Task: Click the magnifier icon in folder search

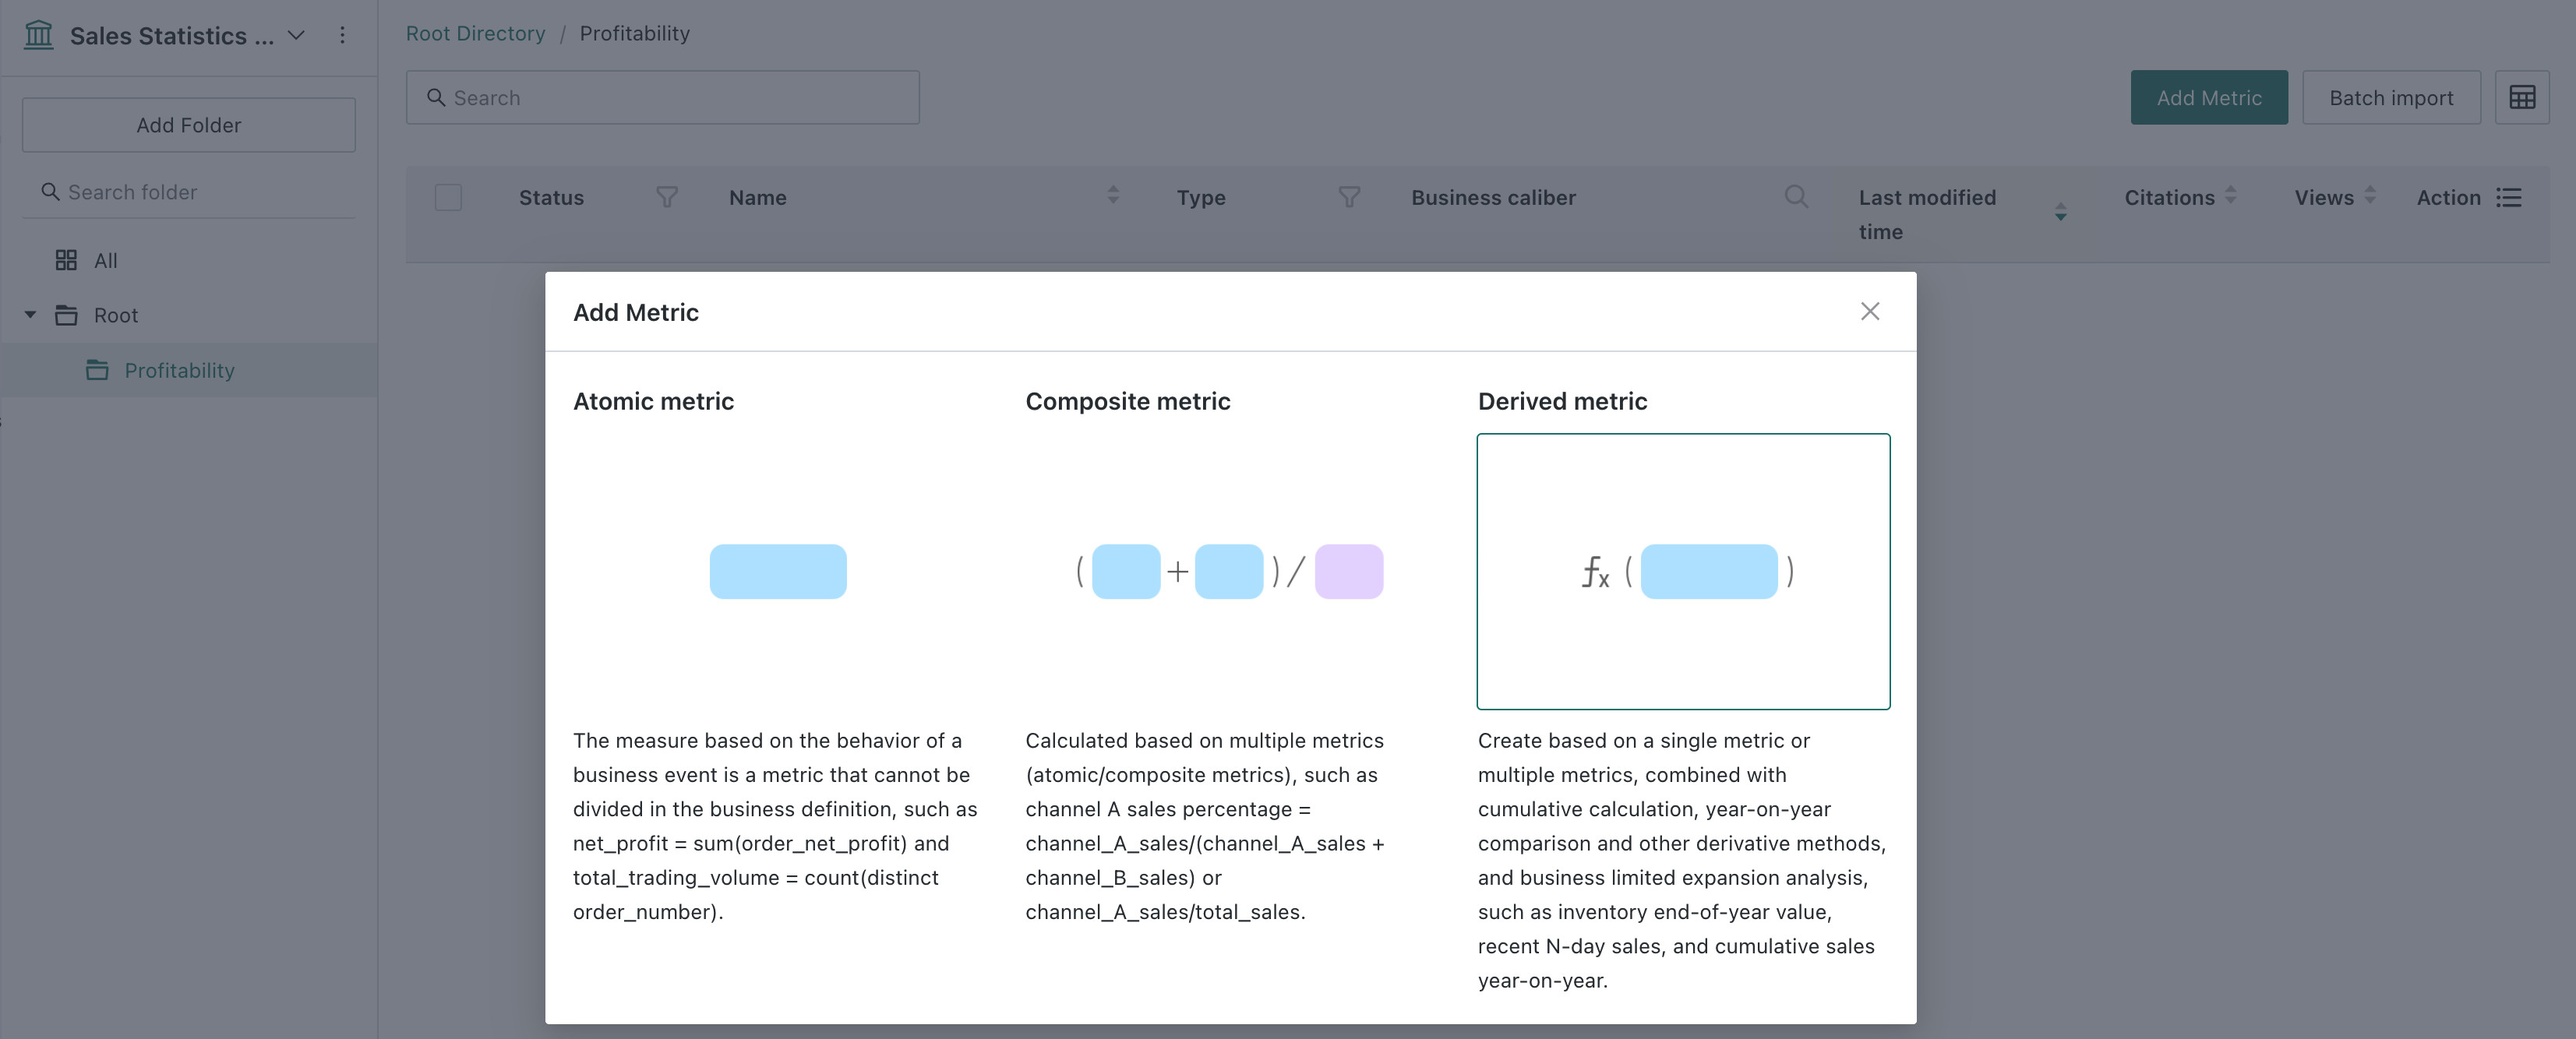Action: pos(50,191)
